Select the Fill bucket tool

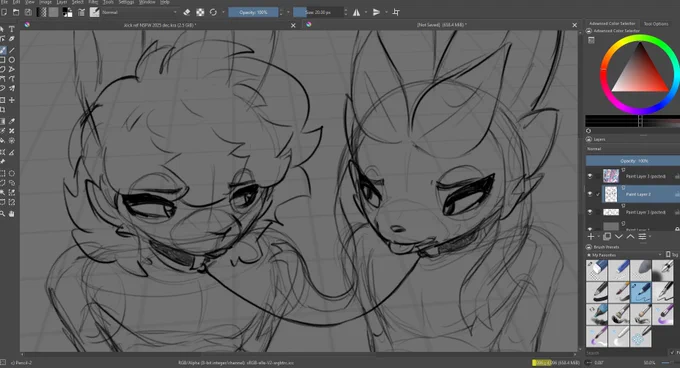point(3,140)
